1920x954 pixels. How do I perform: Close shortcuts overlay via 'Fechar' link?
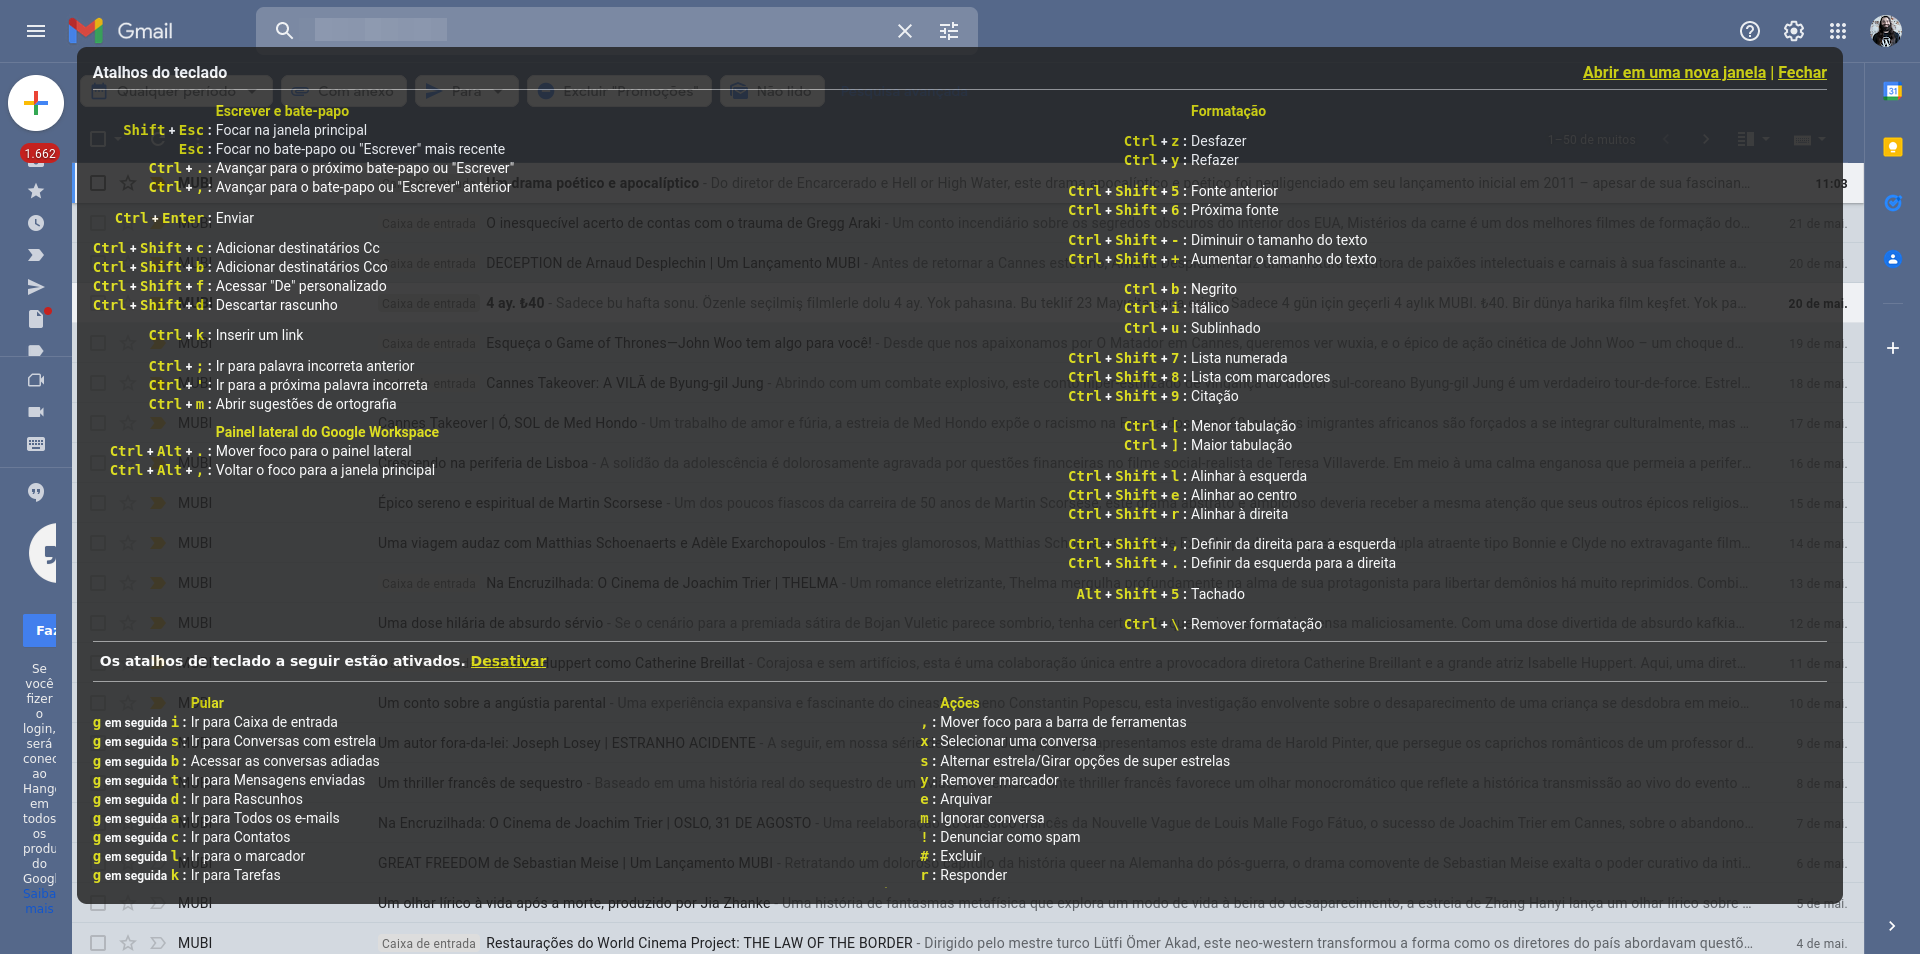point(1802,72)
